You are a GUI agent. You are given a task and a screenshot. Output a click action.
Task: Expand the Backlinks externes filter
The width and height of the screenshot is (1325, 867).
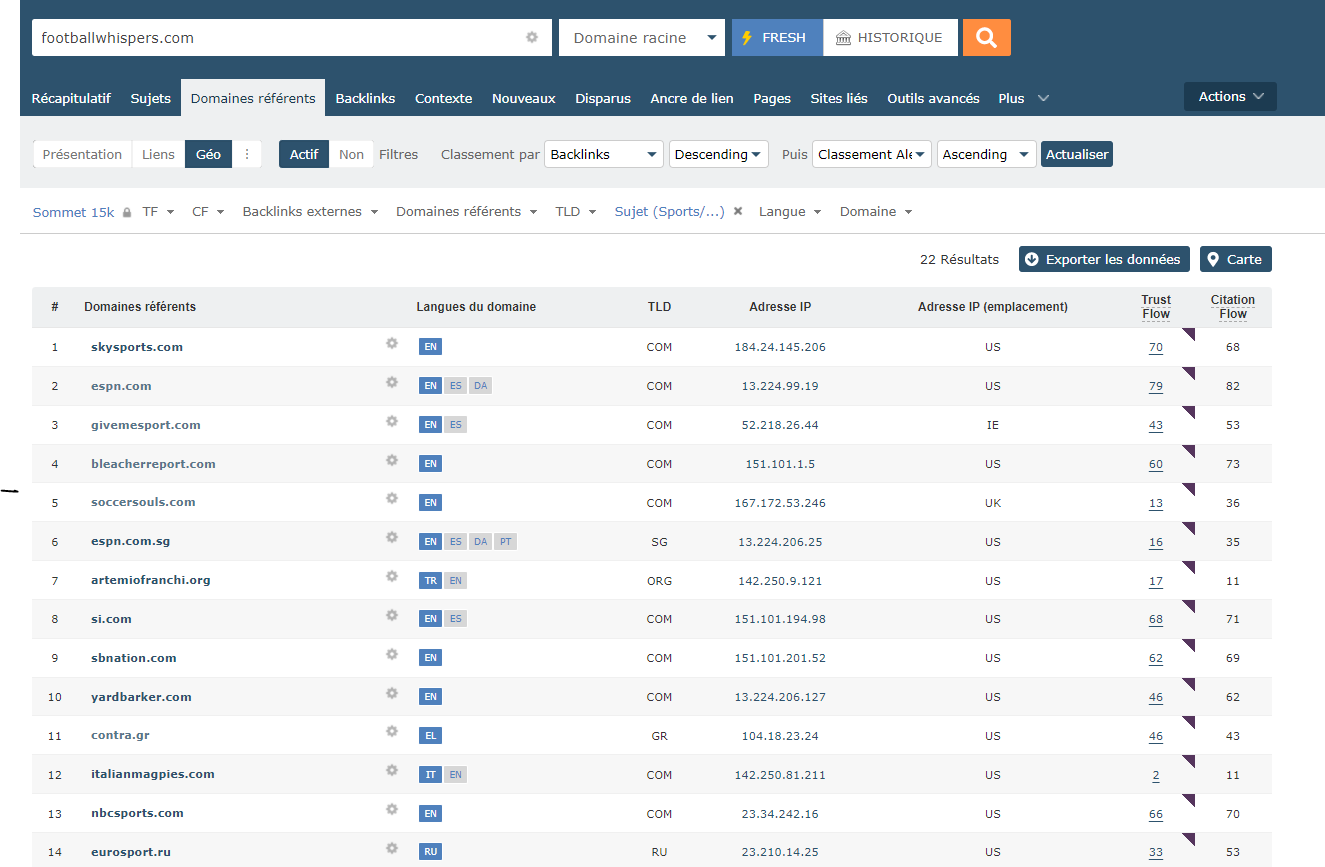310,212
